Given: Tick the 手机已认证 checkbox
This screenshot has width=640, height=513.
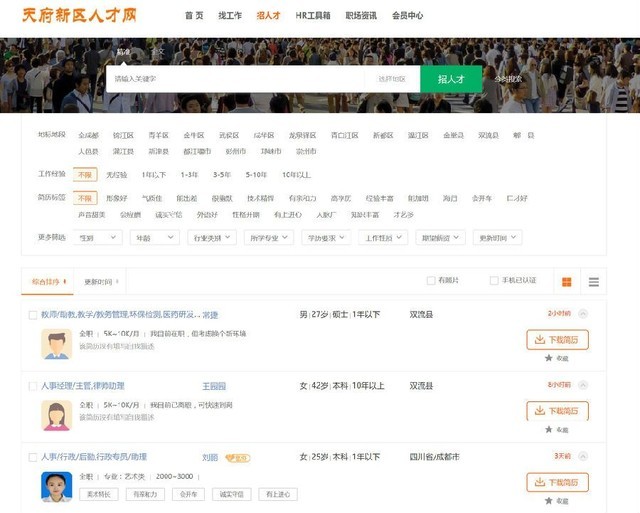Looking at the screenshot, I should coord(494,281).
